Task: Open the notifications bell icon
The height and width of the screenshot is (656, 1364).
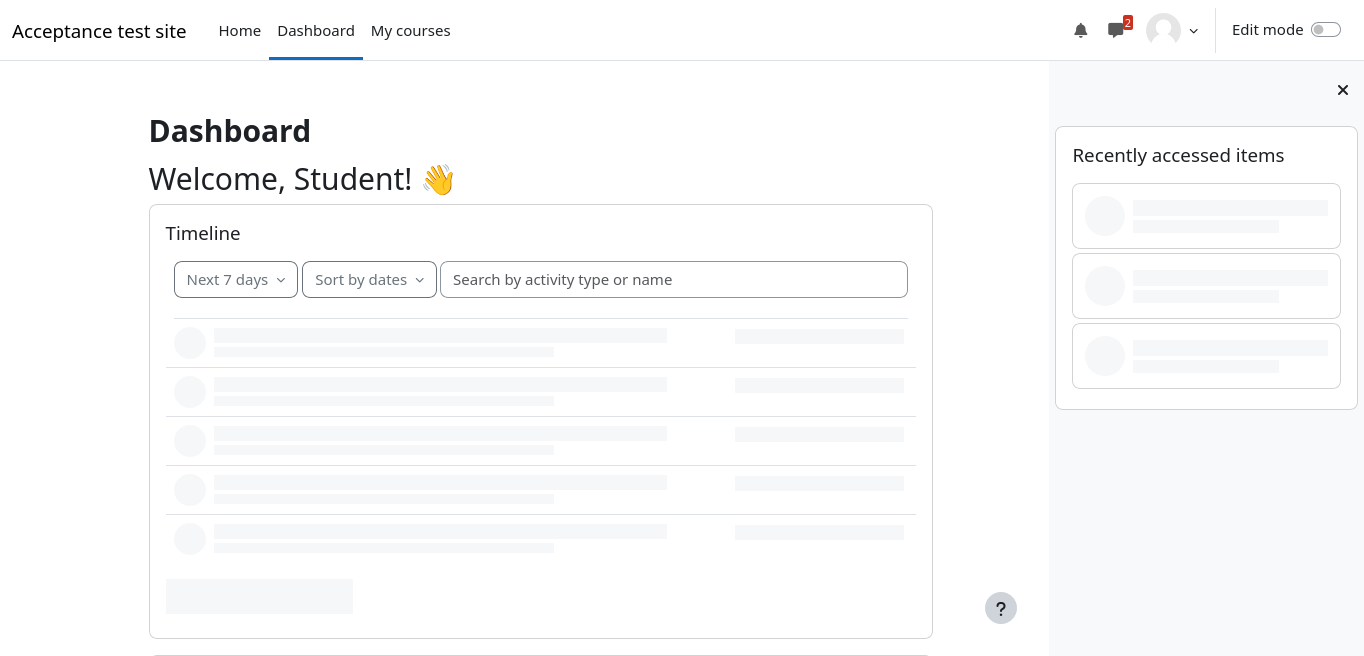Action: click(x=1080, y=30)
